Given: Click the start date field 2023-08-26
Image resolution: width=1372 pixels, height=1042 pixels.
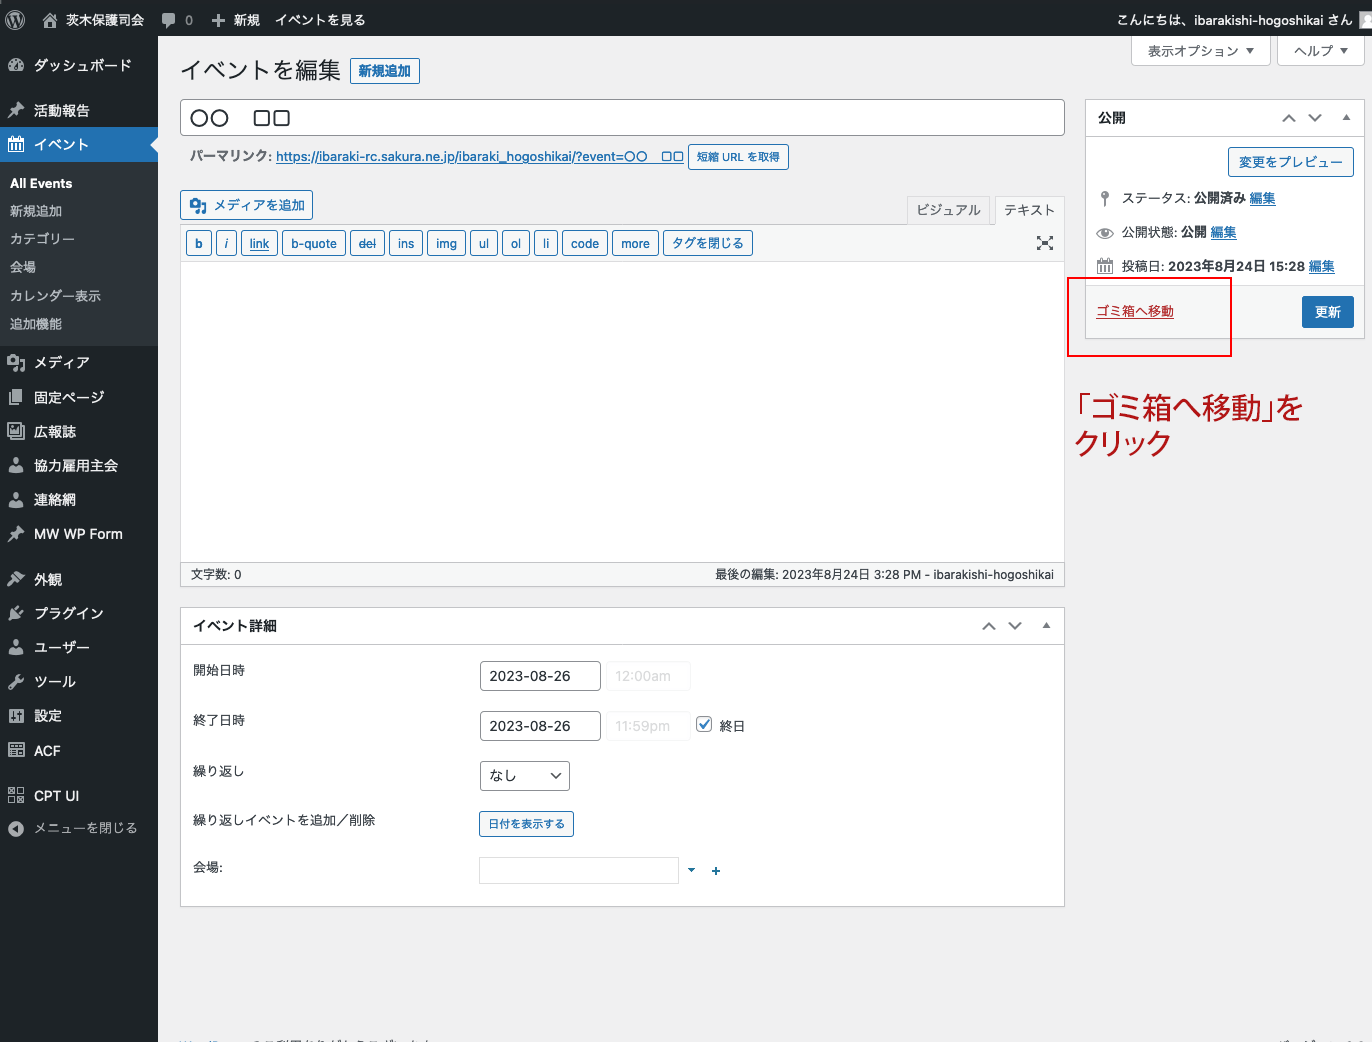Looking at the screenshot, I should coord(540,676).
